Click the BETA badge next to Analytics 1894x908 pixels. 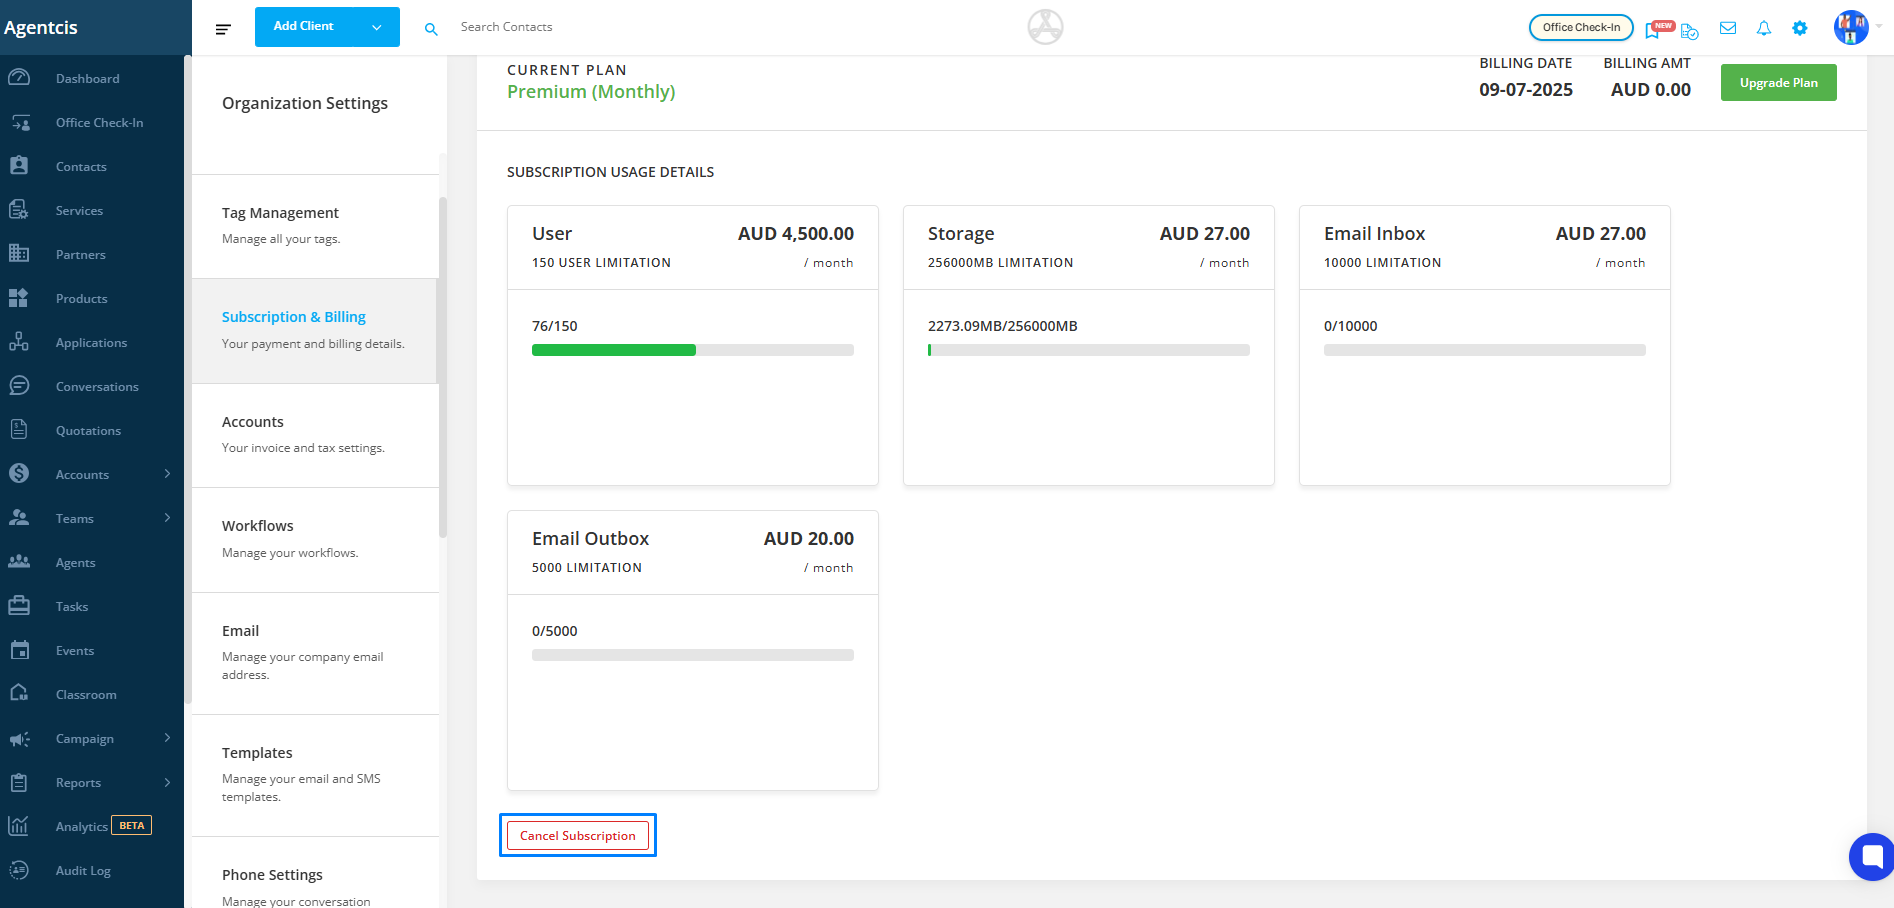click(132, 826)
